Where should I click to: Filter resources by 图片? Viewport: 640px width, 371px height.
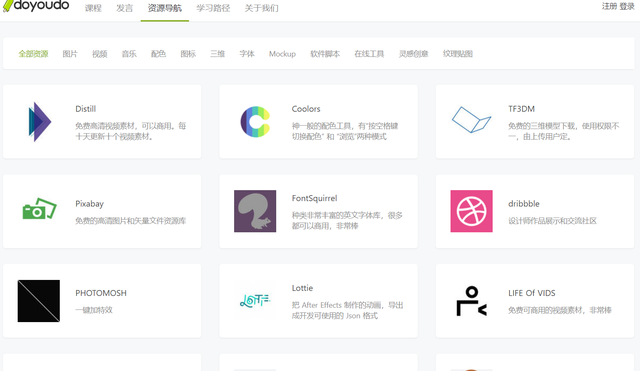click(70, 54)
